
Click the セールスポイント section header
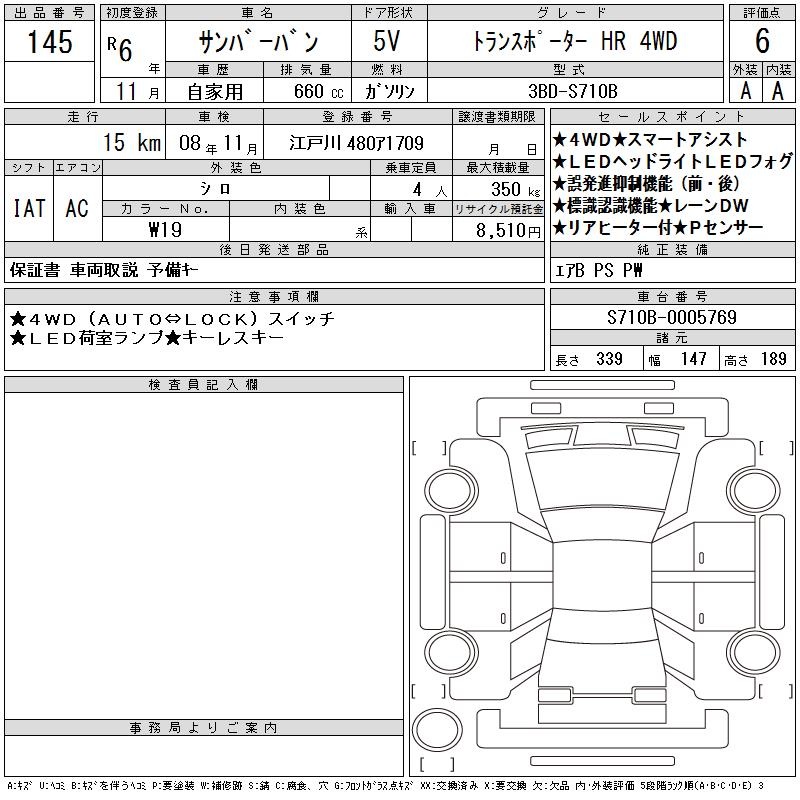pyautogui.click(x=672, y=116)
